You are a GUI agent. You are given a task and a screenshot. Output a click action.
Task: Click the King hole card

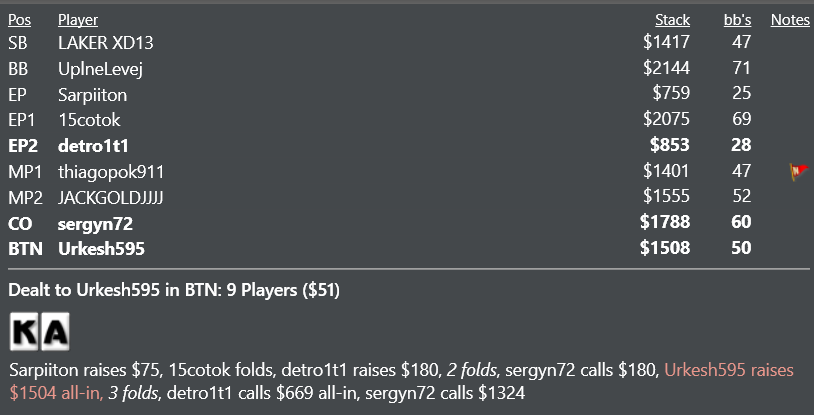tap(24, 331)
